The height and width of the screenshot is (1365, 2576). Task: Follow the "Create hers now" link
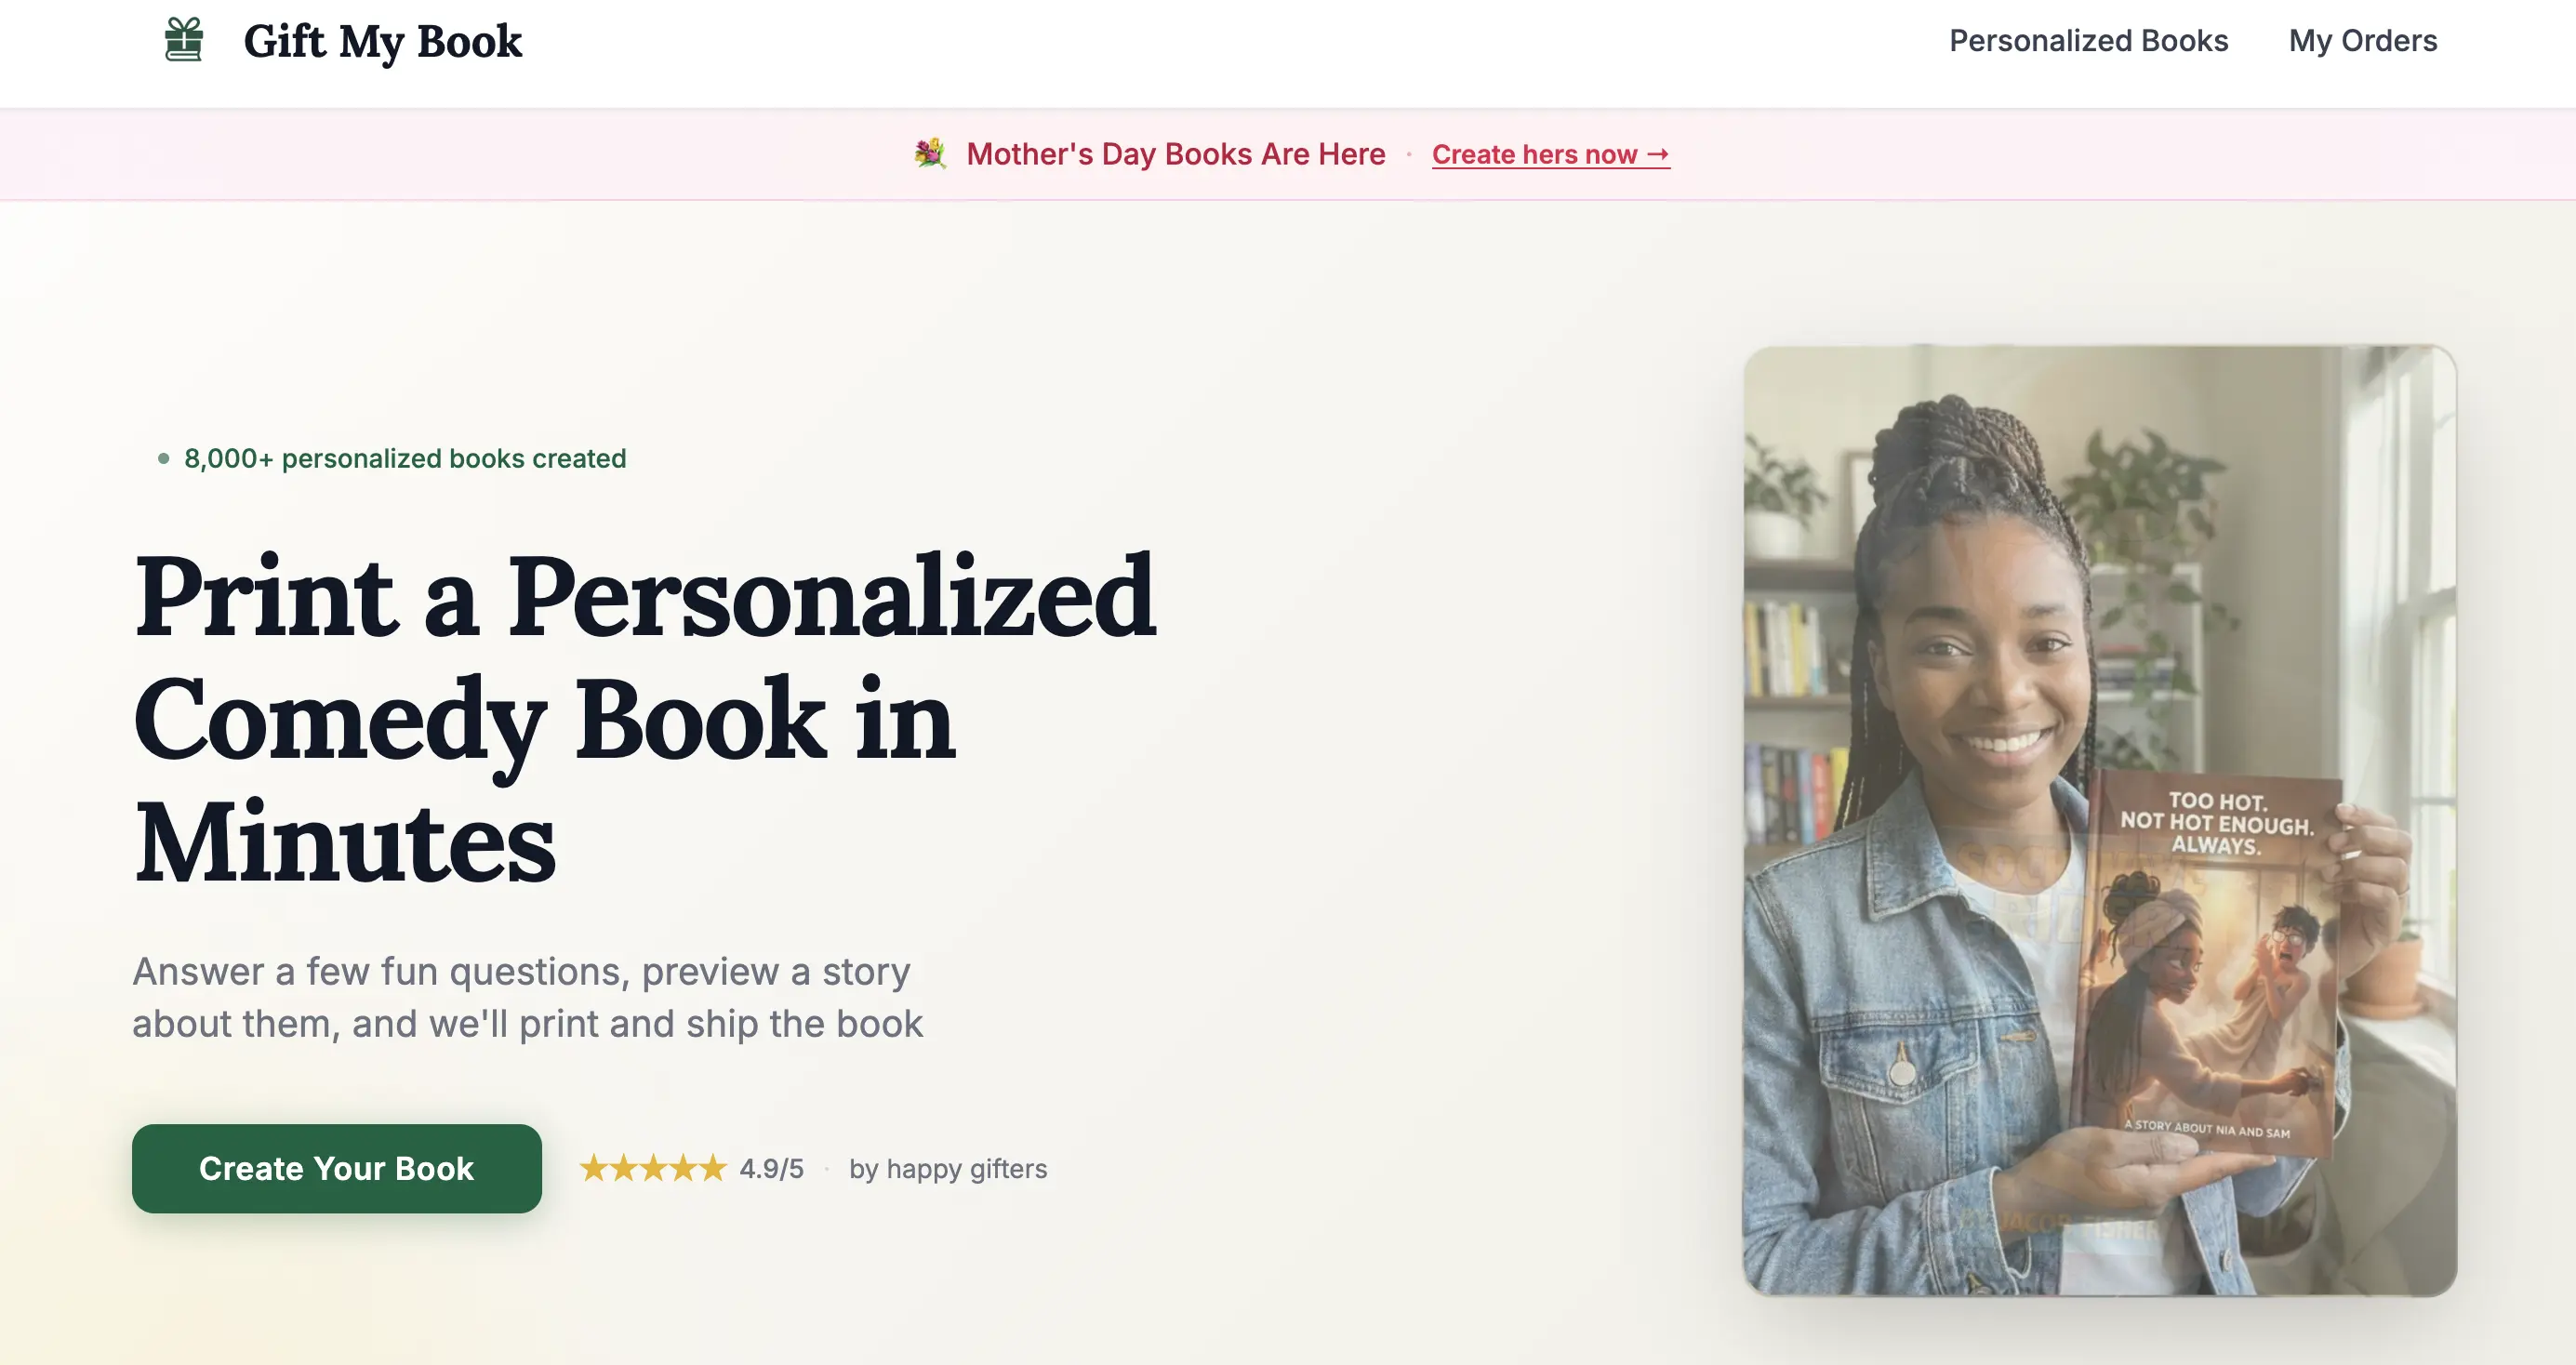tap(1534, 155)
